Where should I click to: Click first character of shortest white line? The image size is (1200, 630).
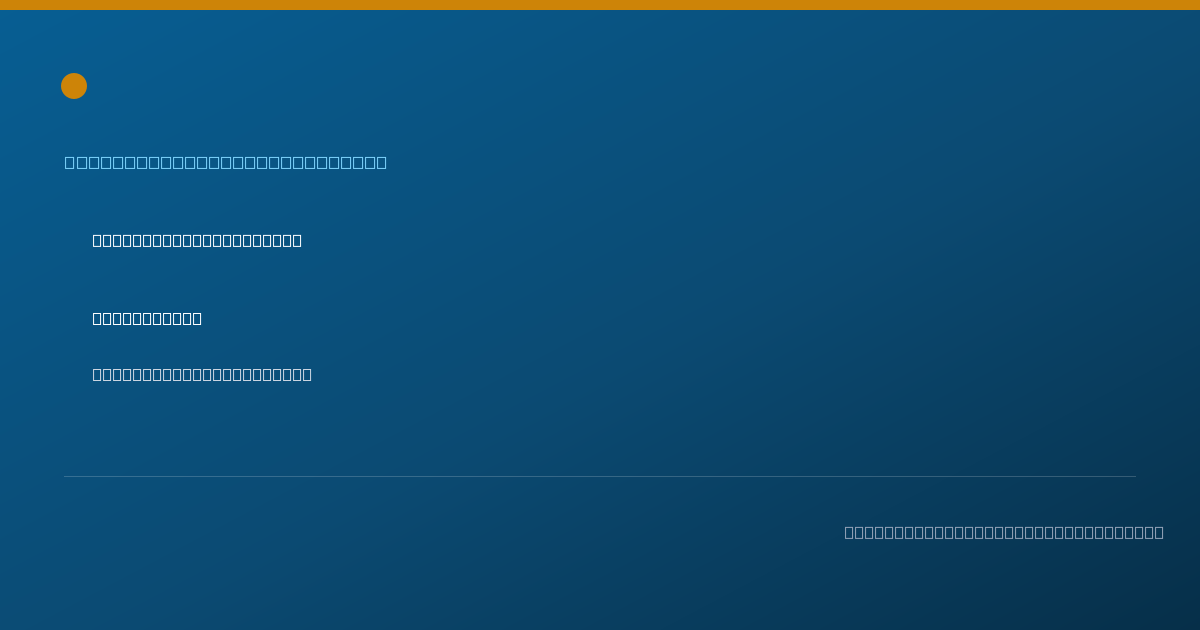click(98, 318)
